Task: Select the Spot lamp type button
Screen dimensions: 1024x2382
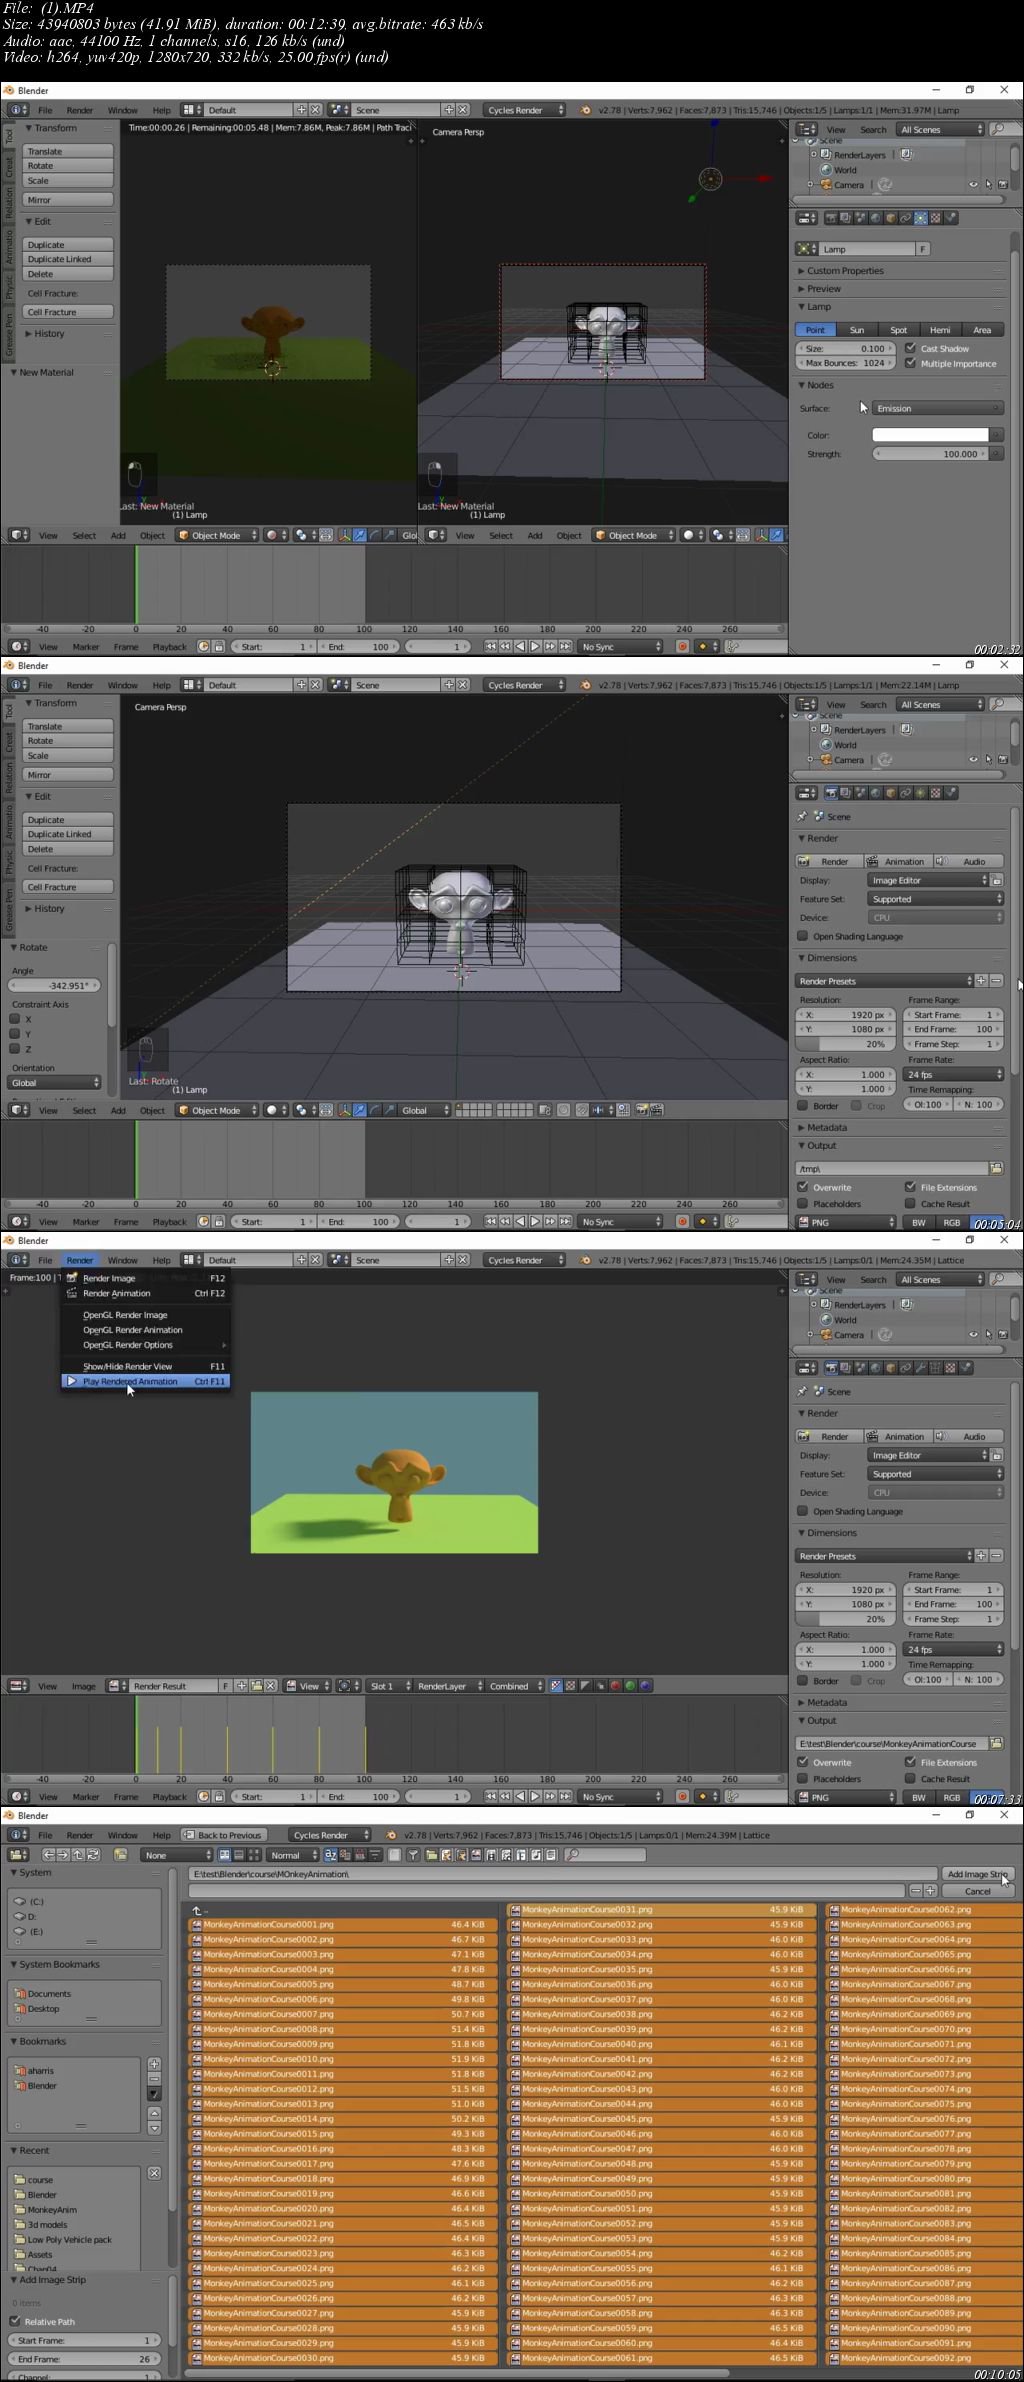Action: point(898,330)
